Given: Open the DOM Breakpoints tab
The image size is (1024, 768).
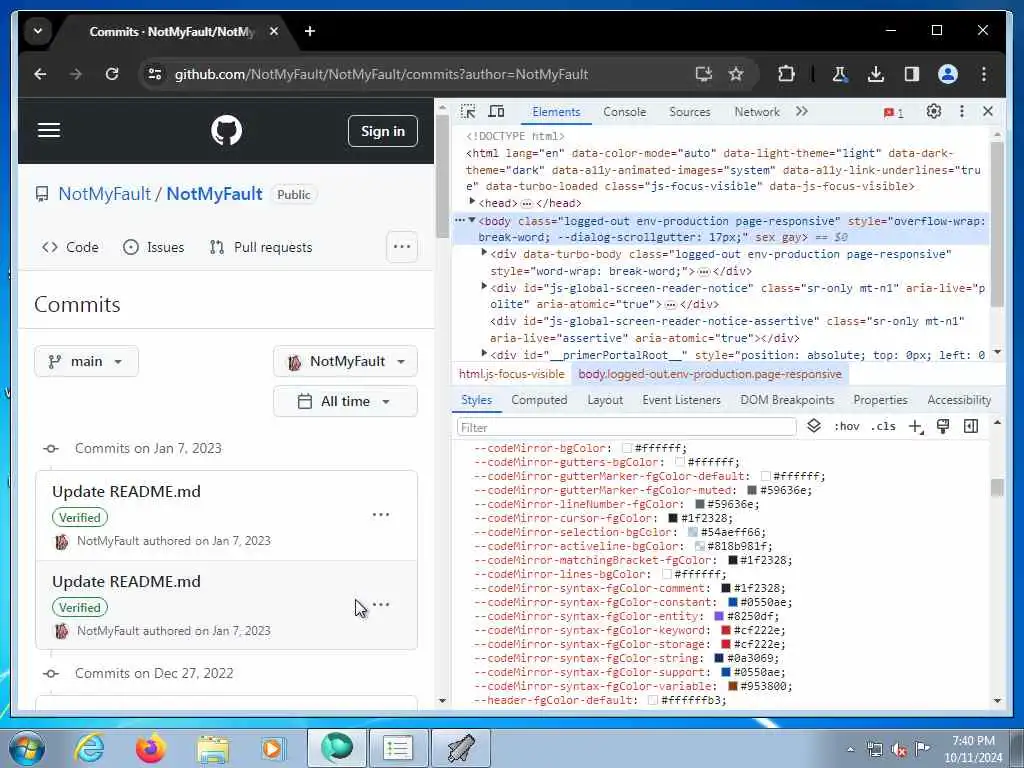Looking at the screenshot, I should 787,400.
